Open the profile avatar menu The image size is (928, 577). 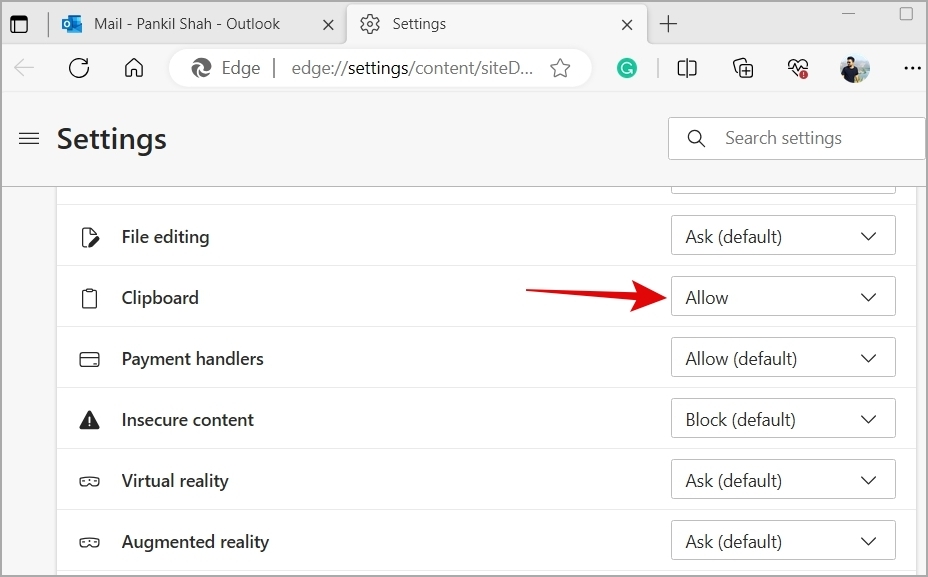click(854, 68)
